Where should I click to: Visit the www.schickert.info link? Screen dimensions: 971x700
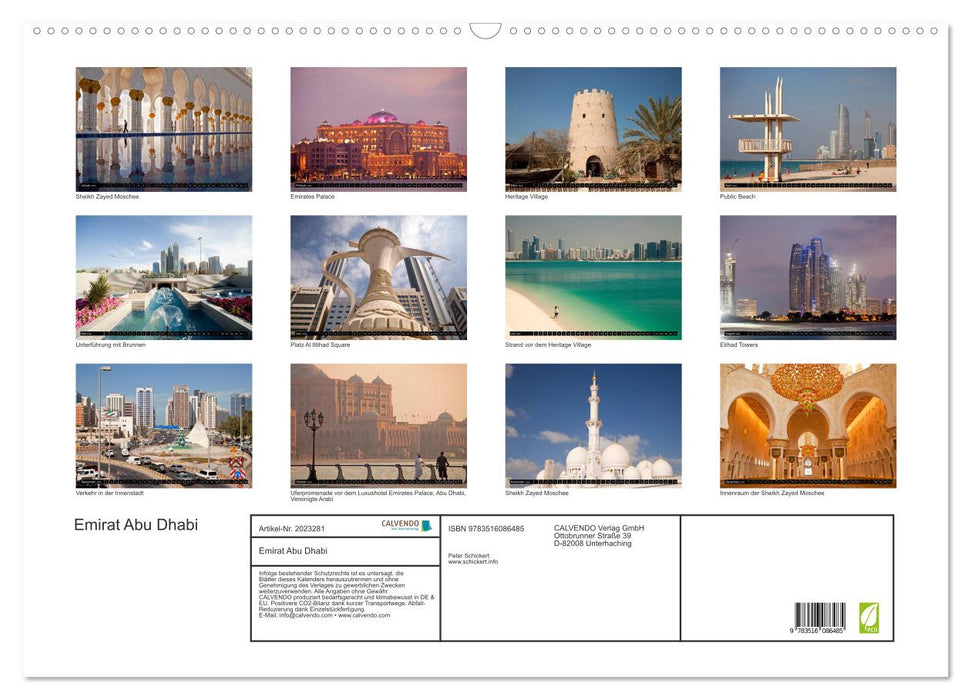click(474, 560)
